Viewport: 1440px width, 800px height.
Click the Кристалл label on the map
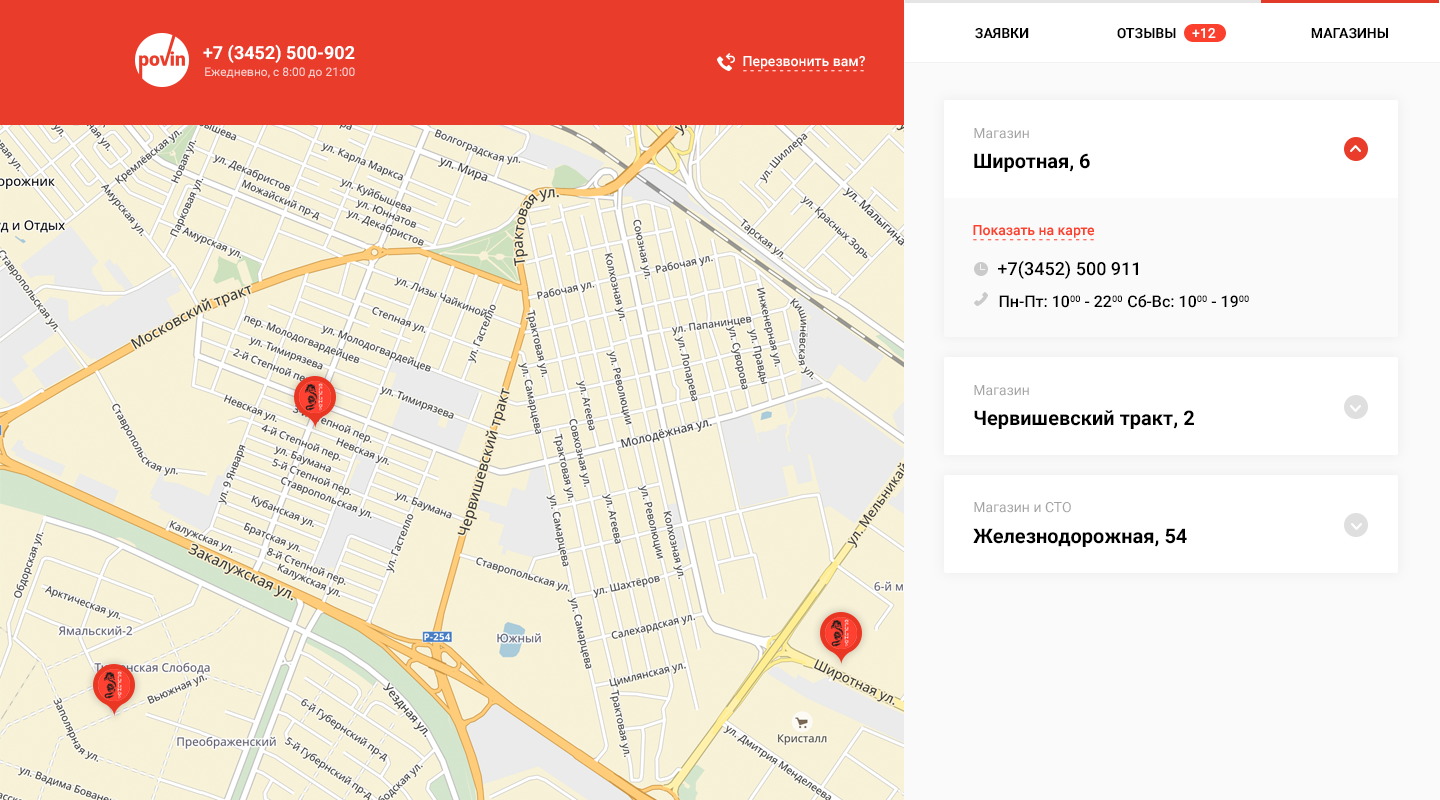click(x=802, y=739)
